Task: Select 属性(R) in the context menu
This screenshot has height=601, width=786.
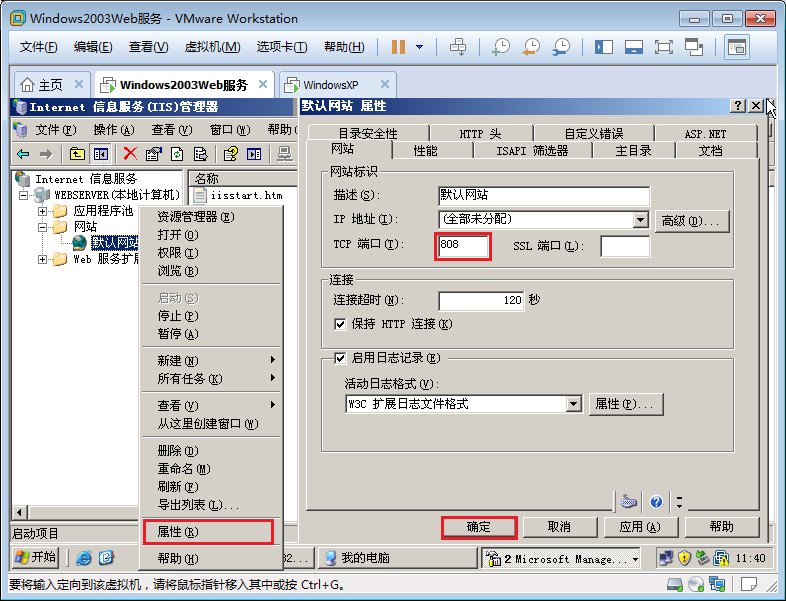Action: point(209,532)
